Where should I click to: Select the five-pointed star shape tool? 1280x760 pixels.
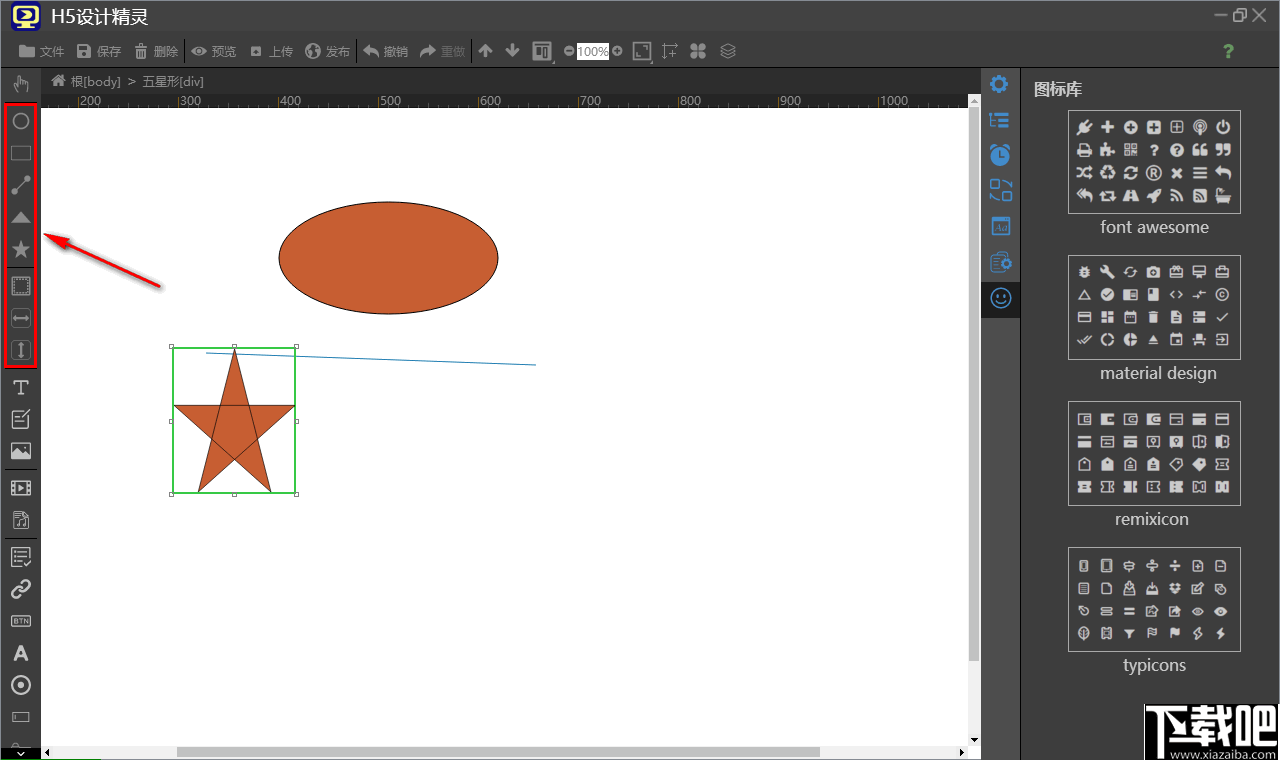point(20,249)
